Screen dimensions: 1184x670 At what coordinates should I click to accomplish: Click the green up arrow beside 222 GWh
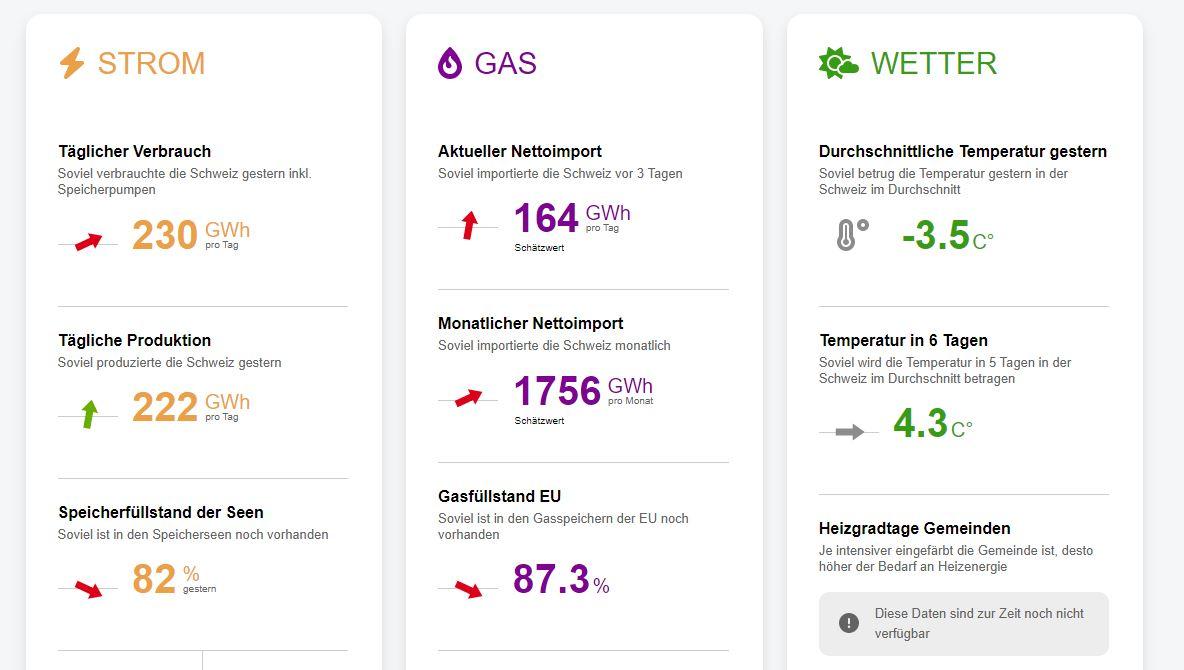pos(90,414)
